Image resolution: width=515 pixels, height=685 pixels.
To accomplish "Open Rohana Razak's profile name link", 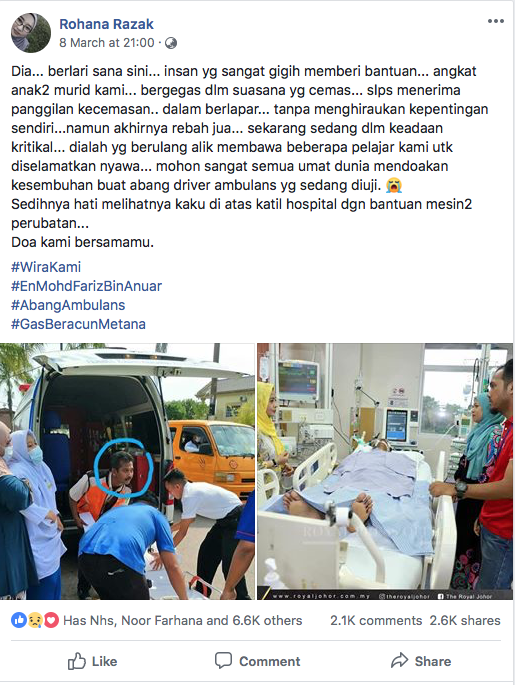I will coord(106,24).
